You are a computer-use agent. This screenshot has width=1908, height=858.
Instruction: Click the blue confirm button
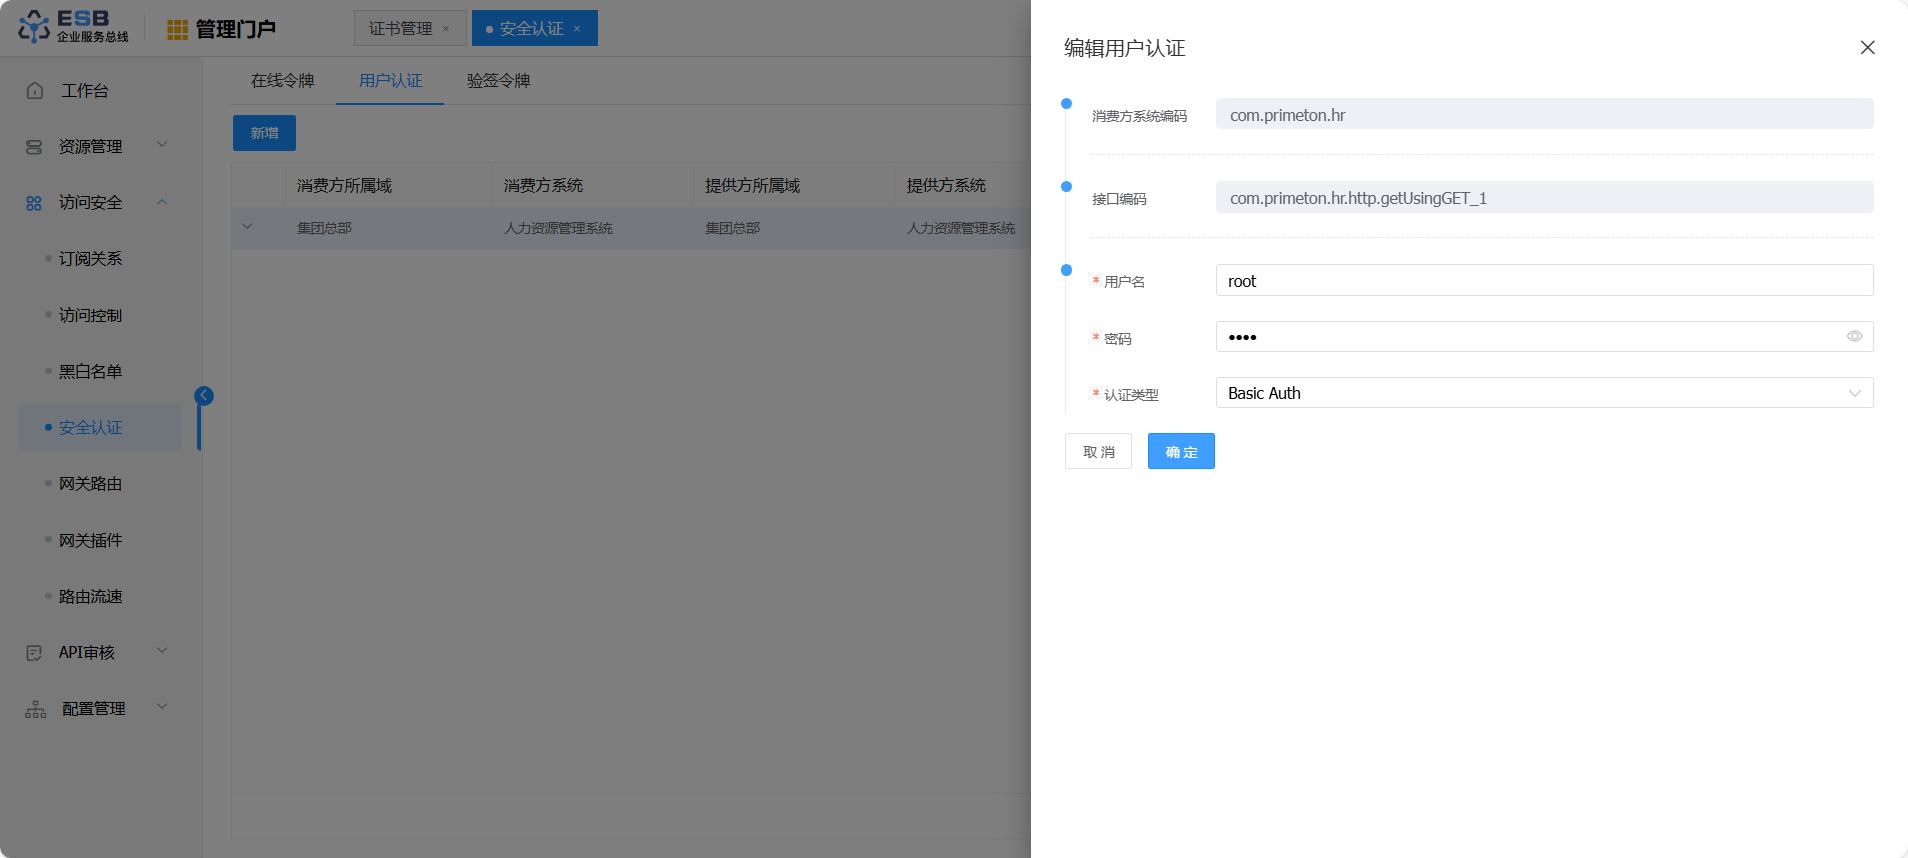(x=1180, y=452)
